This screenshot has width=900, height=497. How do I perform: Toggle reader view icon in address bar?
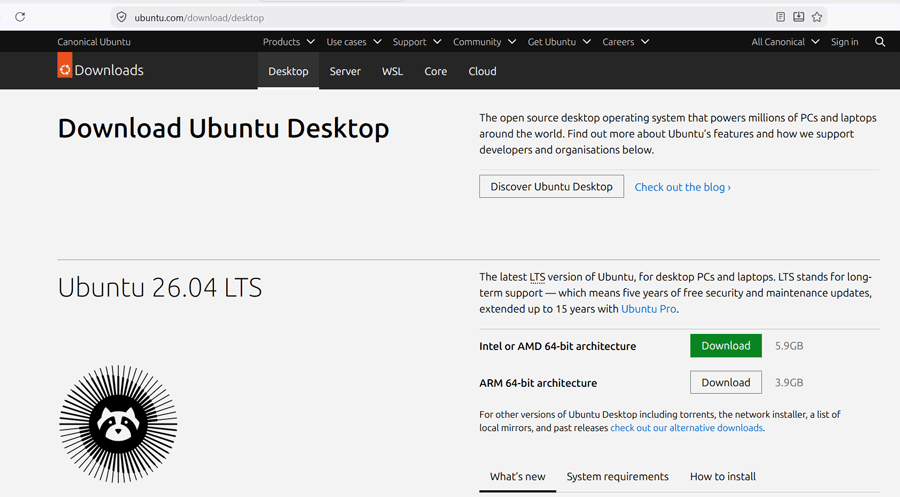tap(780, 17)
